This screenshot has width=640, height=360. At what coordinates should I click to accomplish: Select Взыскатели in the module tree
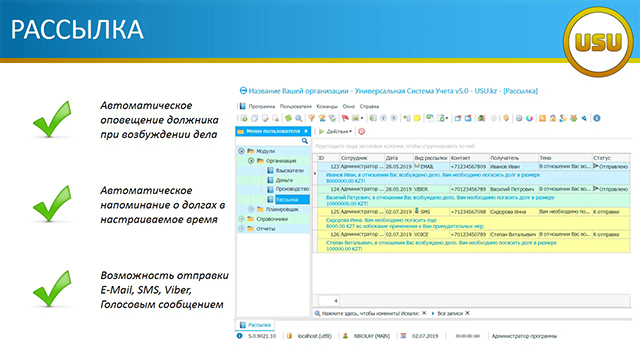(289, 171)
